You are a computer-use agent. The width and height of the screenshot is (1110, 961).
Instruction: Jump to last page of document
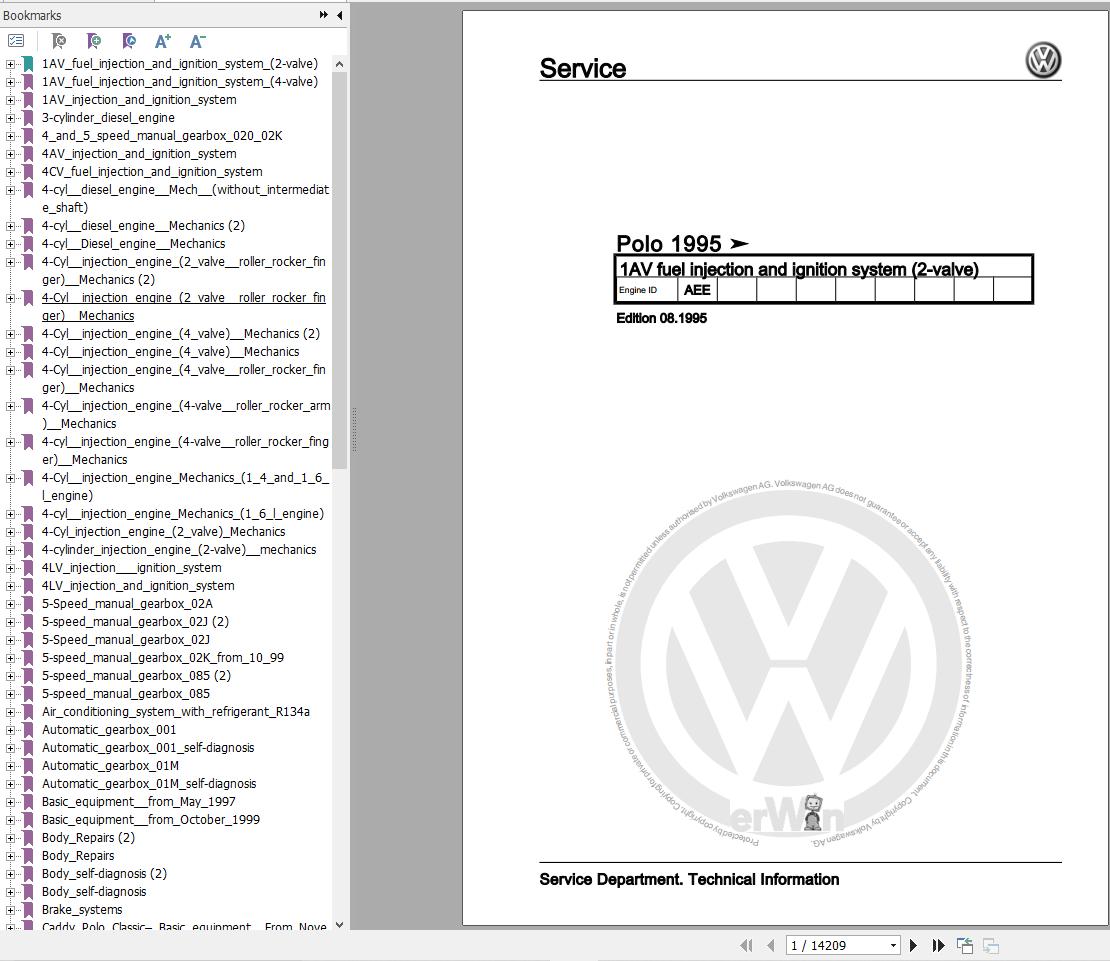click(938, 945)
